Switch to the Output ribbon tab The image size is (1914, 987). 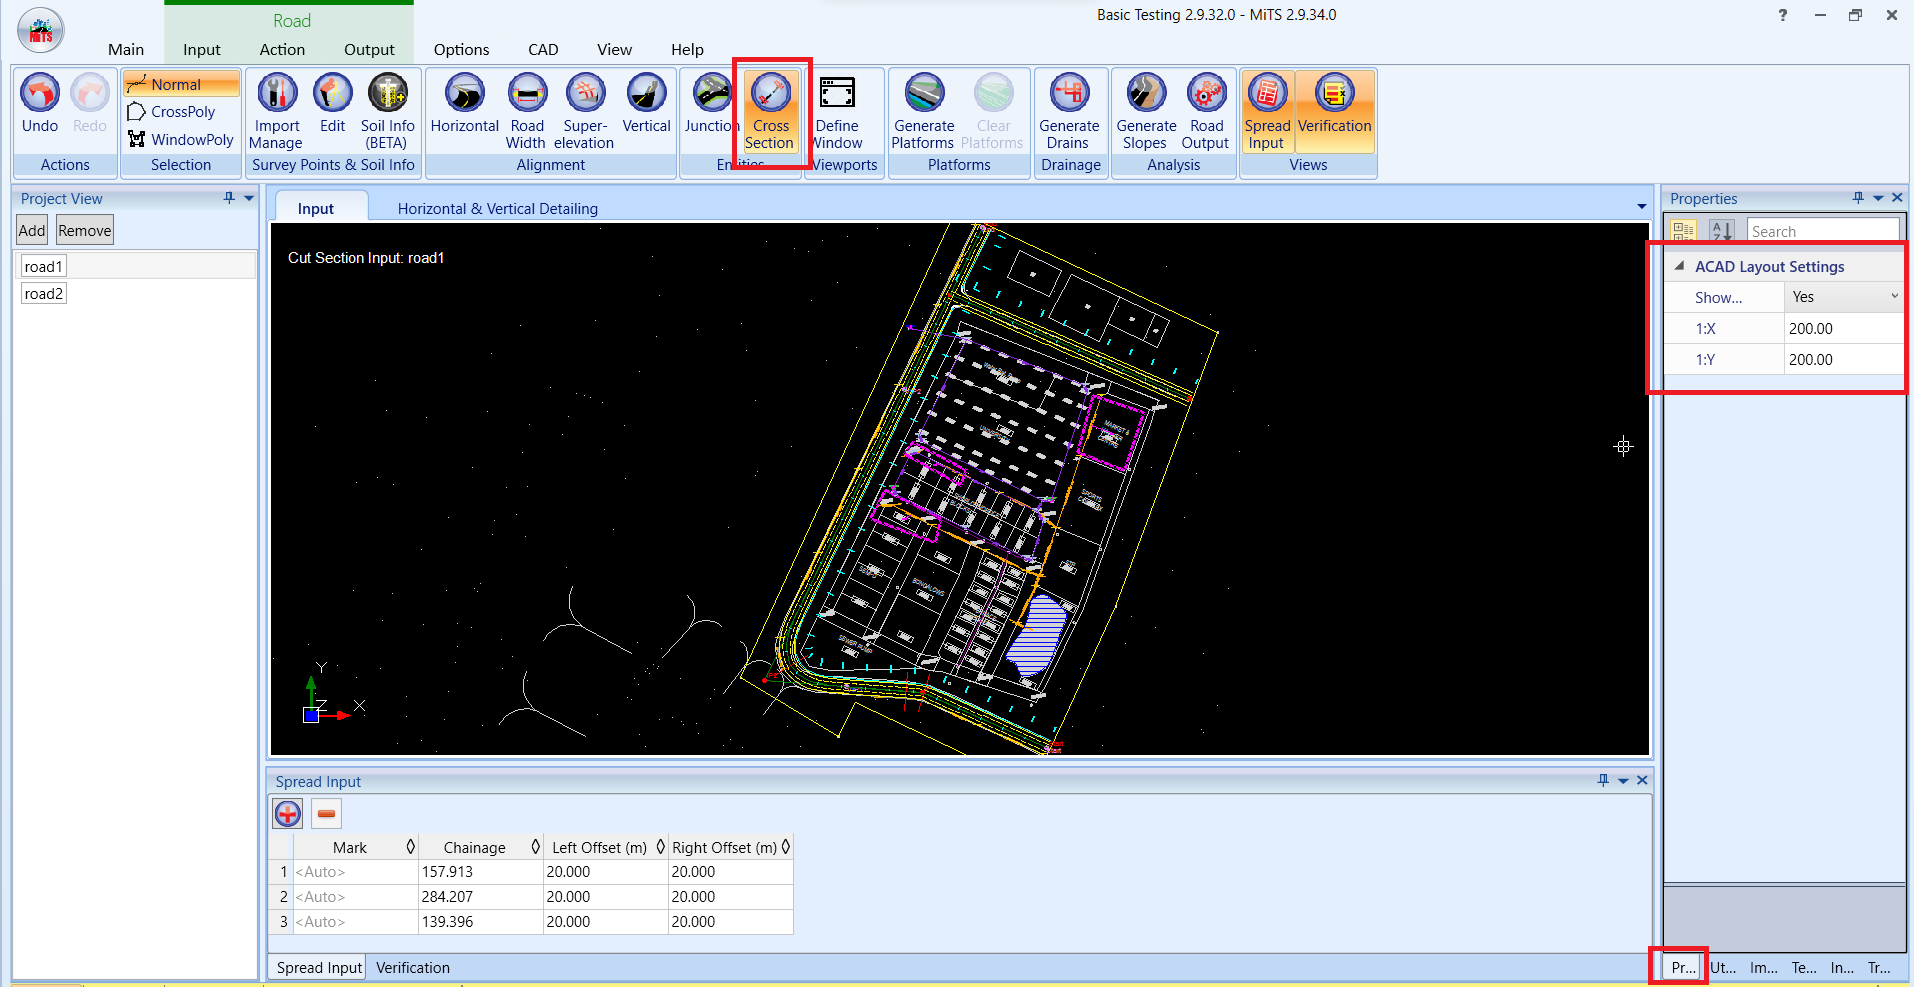tap(369, 49)
